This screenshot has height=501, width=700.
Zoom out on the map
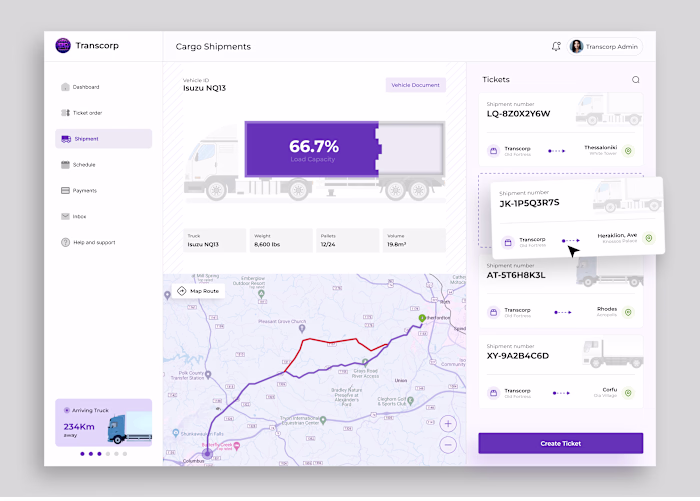click(x=448, y=445)
